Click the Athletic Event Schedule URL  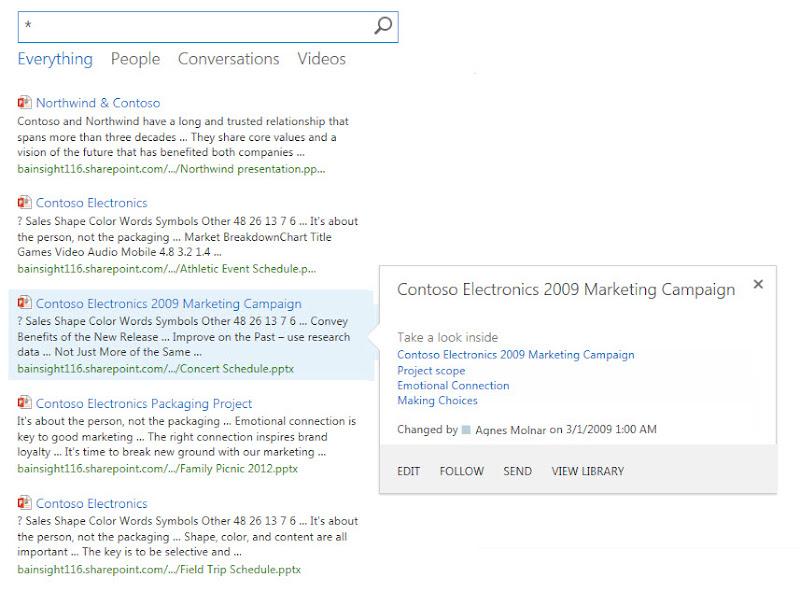click(x=166, y=269)
